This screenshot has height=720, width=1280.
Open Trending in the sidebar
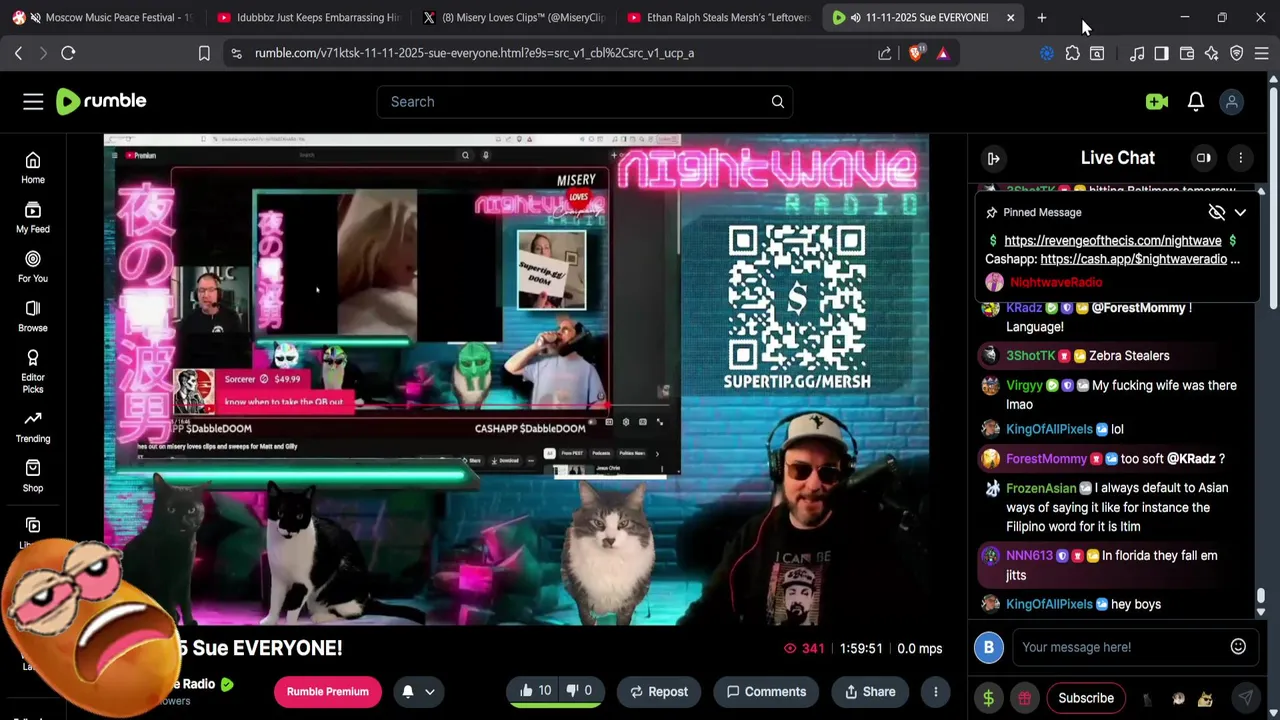[x=33, y=427]
